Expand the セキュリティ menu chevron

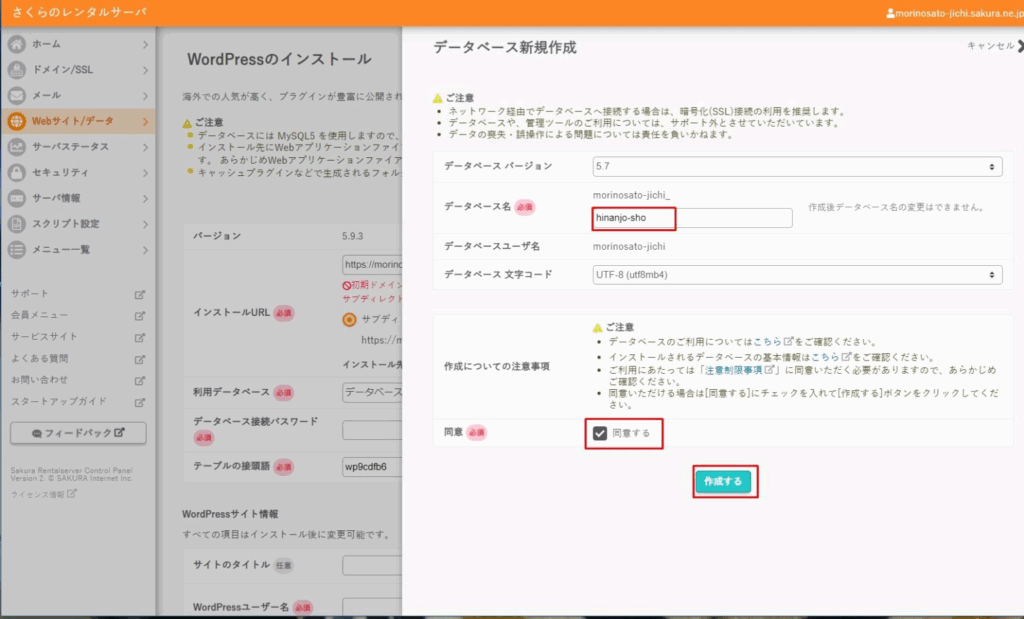(145, 173)
